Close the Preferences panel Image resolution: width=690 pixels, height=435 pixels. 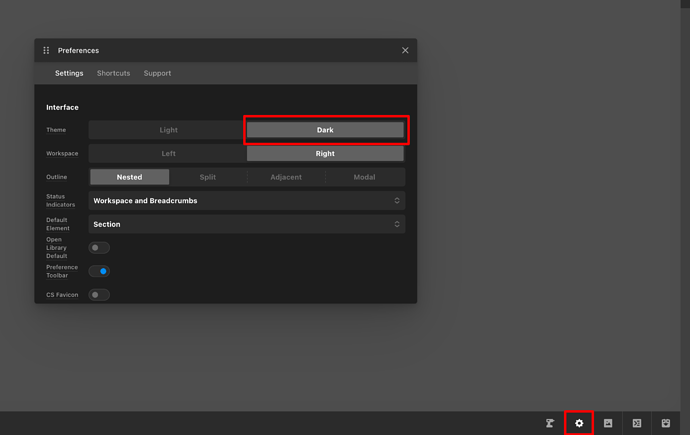405,50
